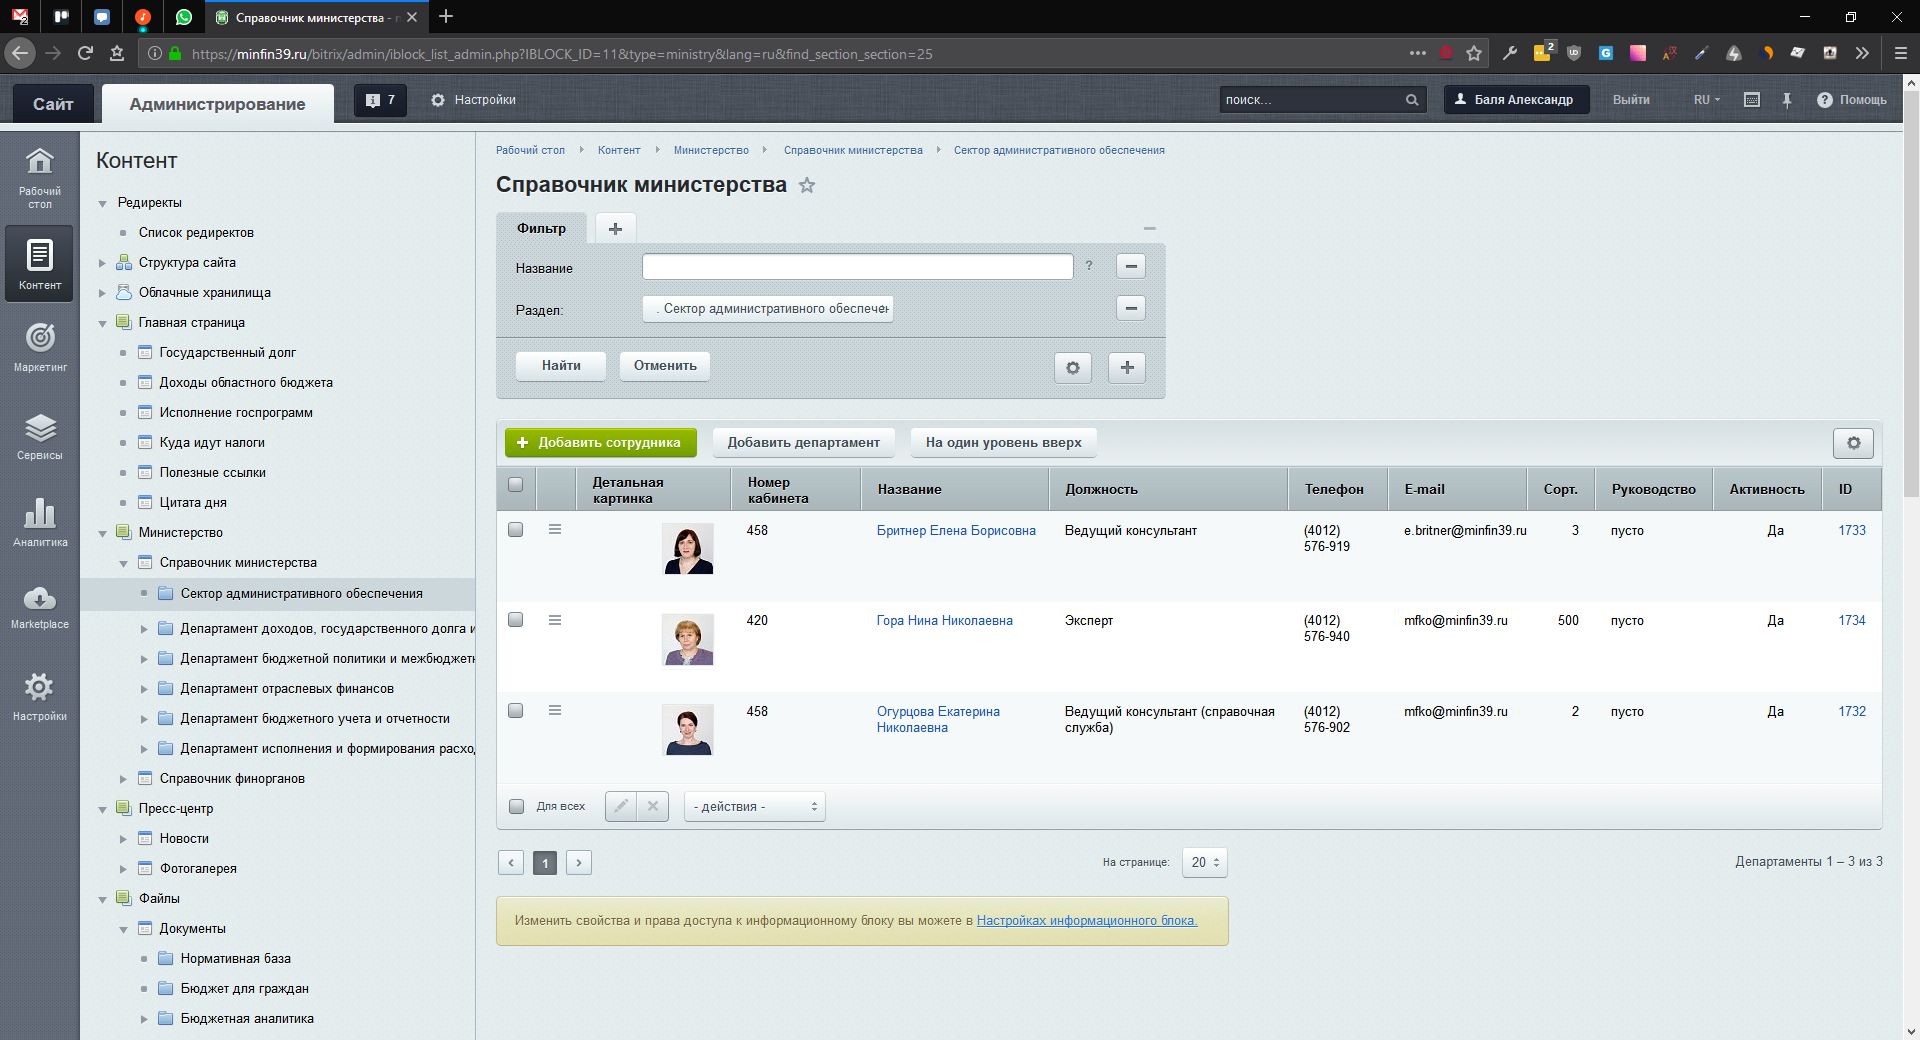Click the row menu for Гора Нина Николаевна
Viewport: 1920px width, 1040px height.
coord(555,620)
